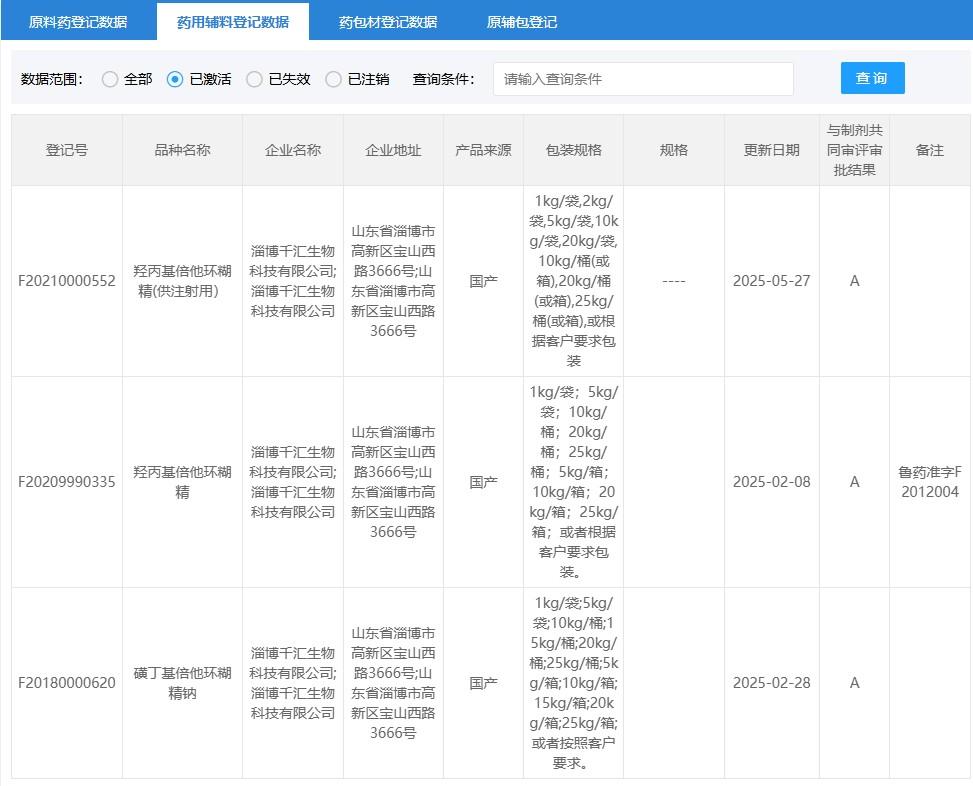Viewport: 973px width, 786px height.
Task: Click the ---- specification cell
Action: [674, 281]
